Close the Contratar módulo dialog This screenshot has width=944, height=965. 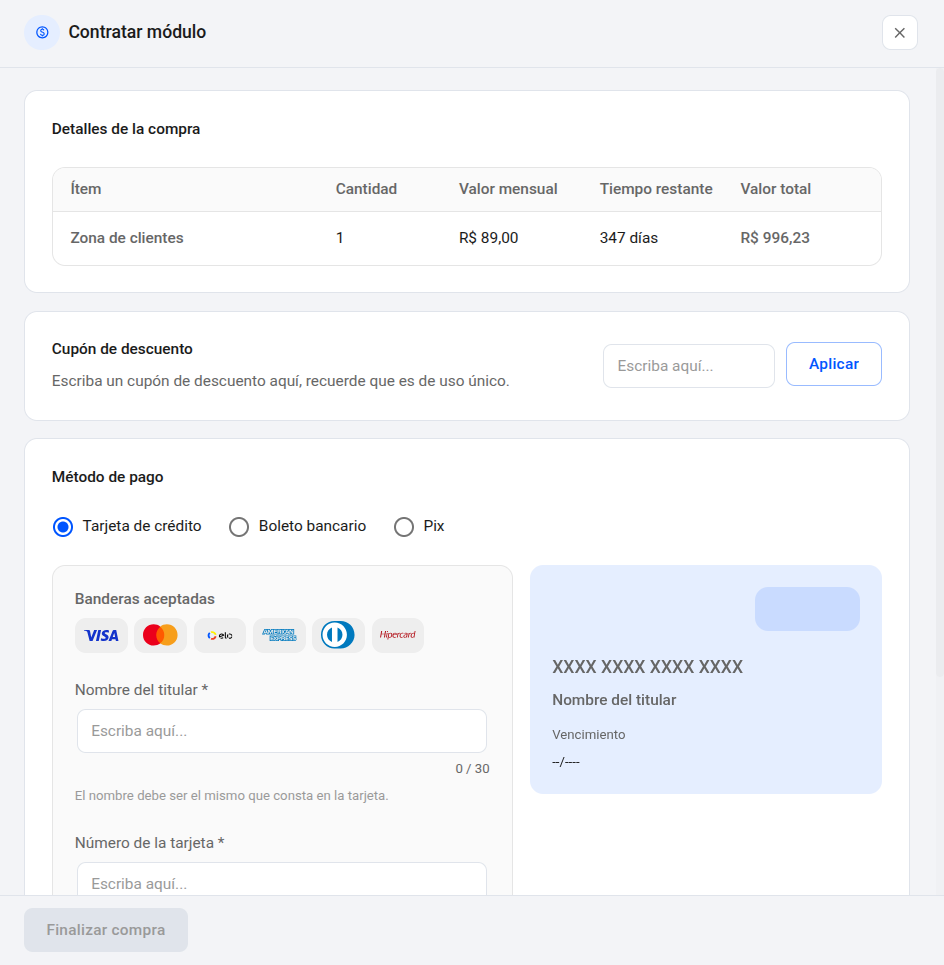point(900,33)
